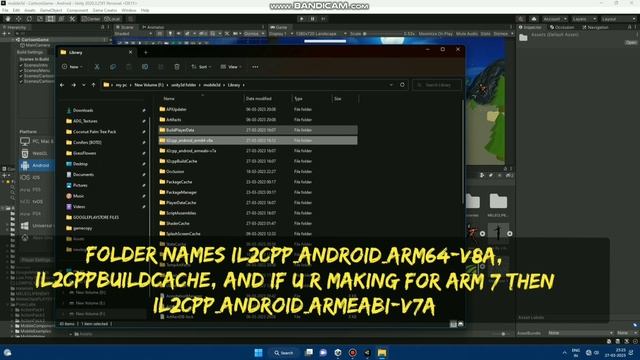Viewport: 640px width, 360px height.
Task: Select Android platform in Build Settings
Action: (36, 165)
